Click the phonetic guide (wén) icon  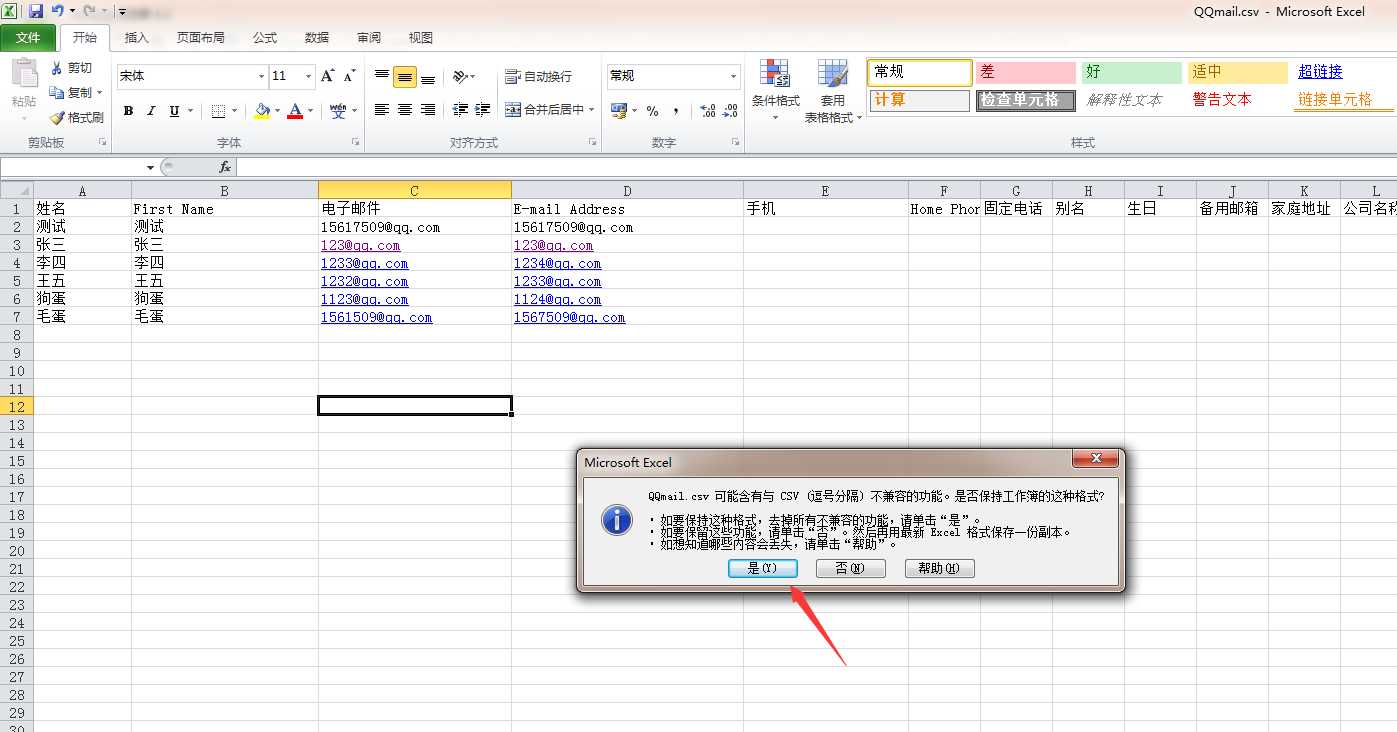click(337, 111)
